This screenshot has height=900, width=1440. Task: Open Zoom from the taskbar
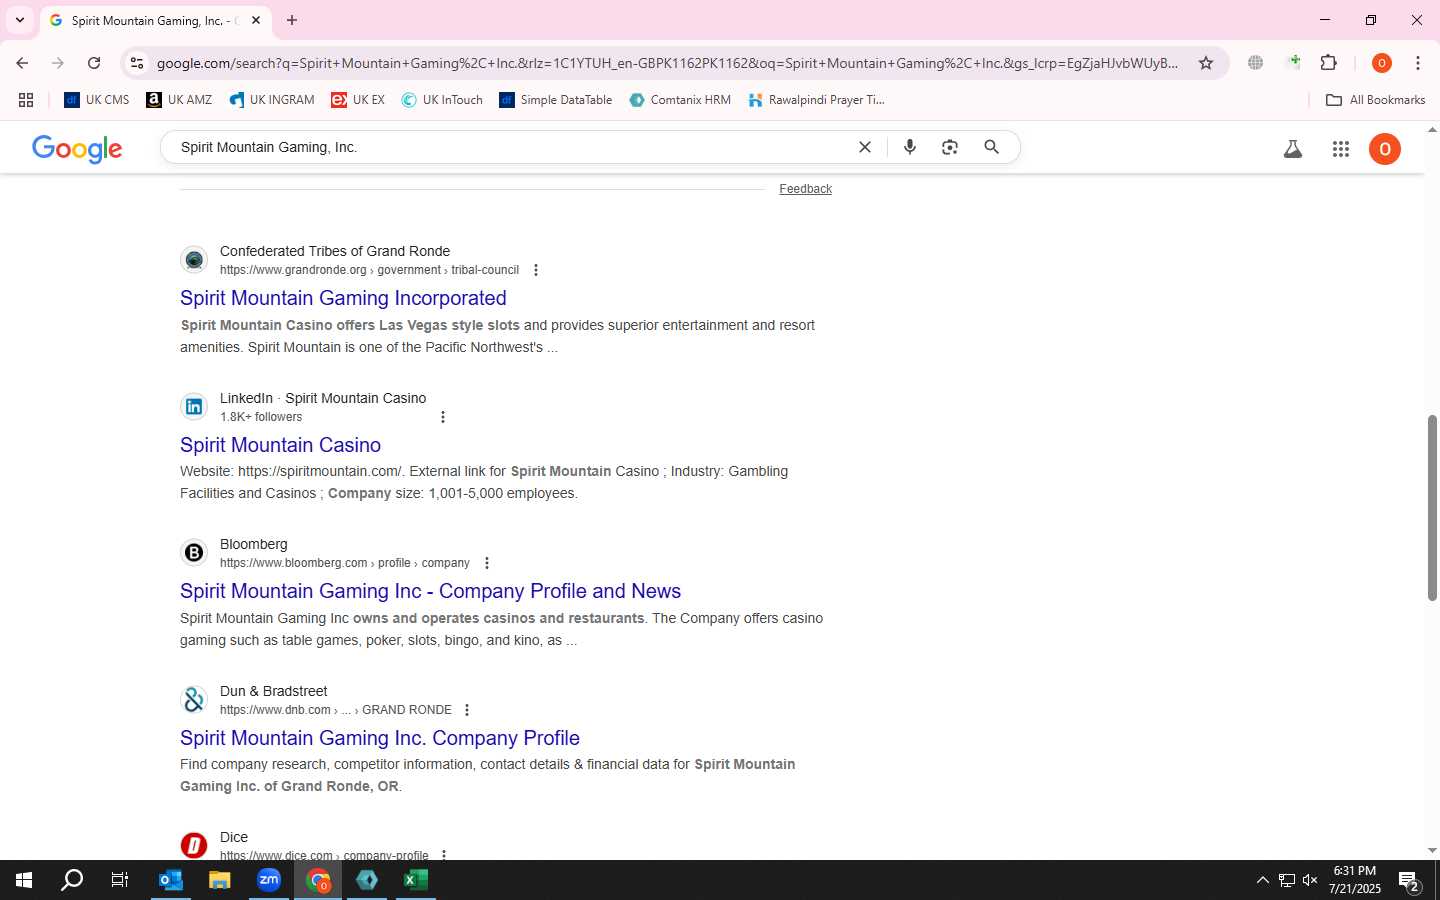click(x=269, y=880)
